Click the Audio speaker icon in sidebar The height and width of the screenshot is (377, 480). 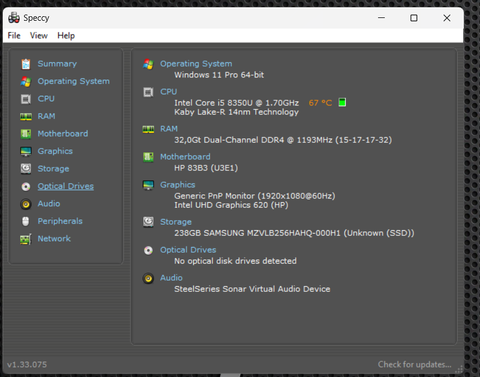[x=26, y=204]
